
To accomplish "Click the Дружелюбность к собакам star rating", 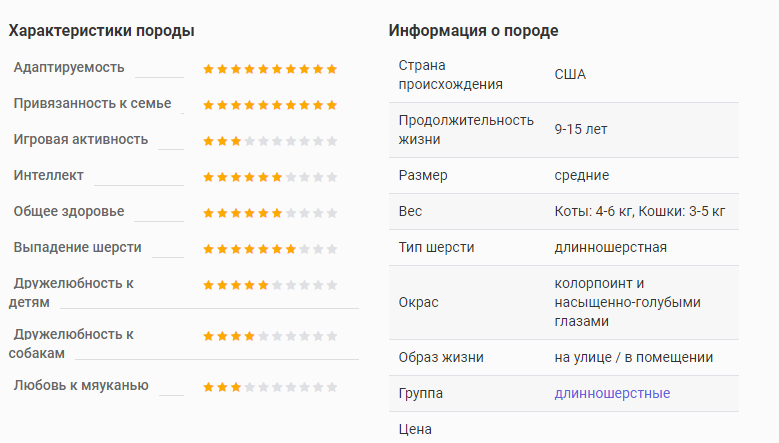I will coord(270,336).
